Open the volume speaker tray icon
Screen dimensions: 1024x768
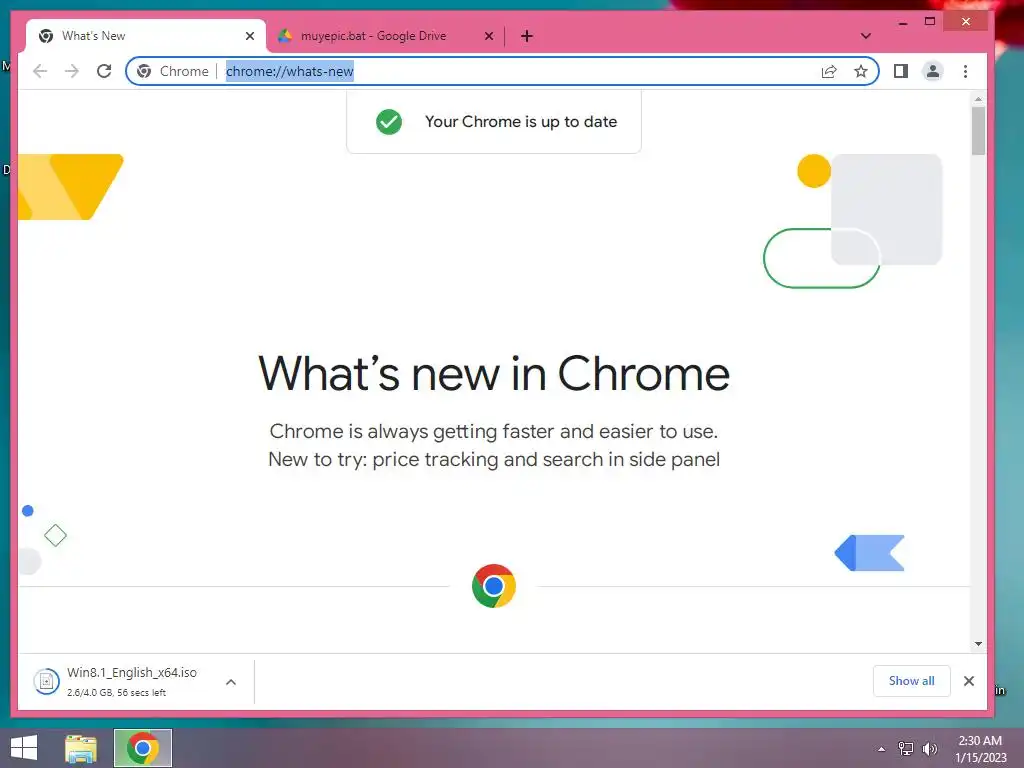click(x=929, y=749)
